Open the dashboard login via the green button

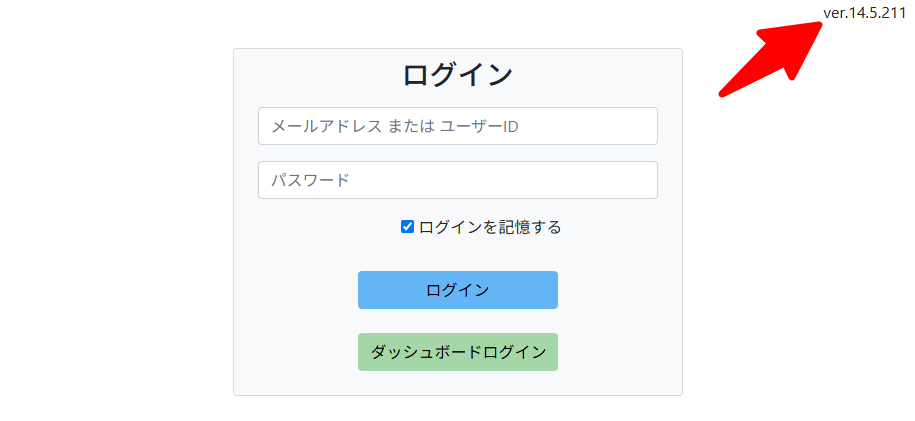tap(457, 352)
